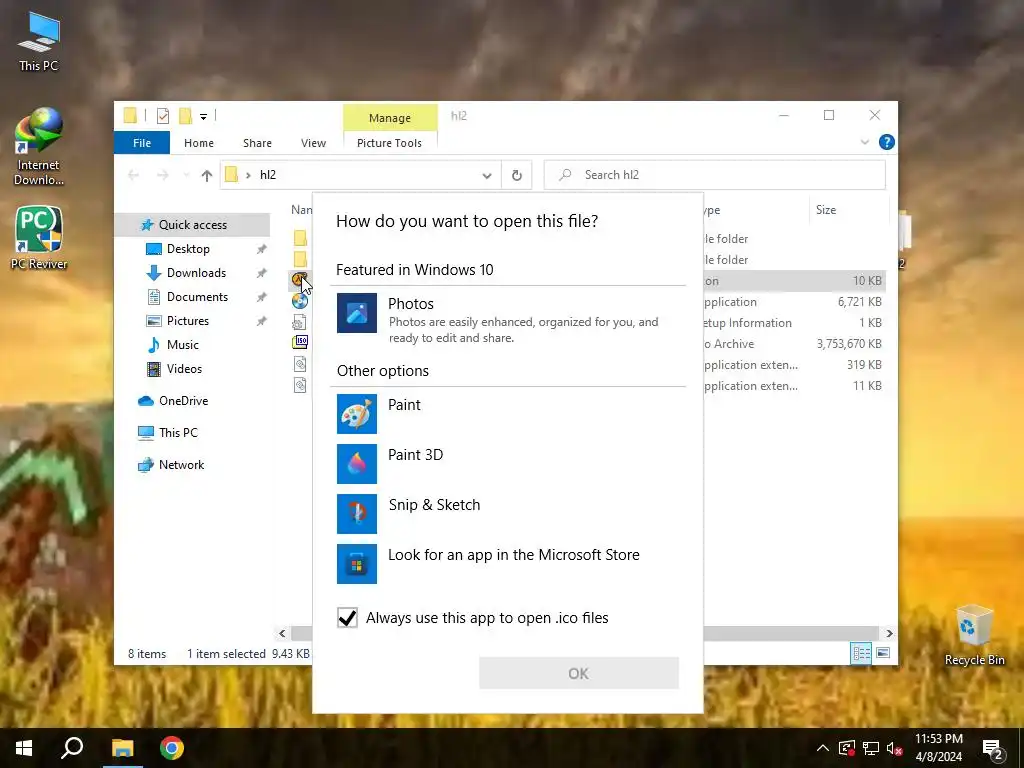The height and width of the screenshot is (768, 1024).
Task: Click the Microsoft Store icon
Action: (x=357, y=564)
